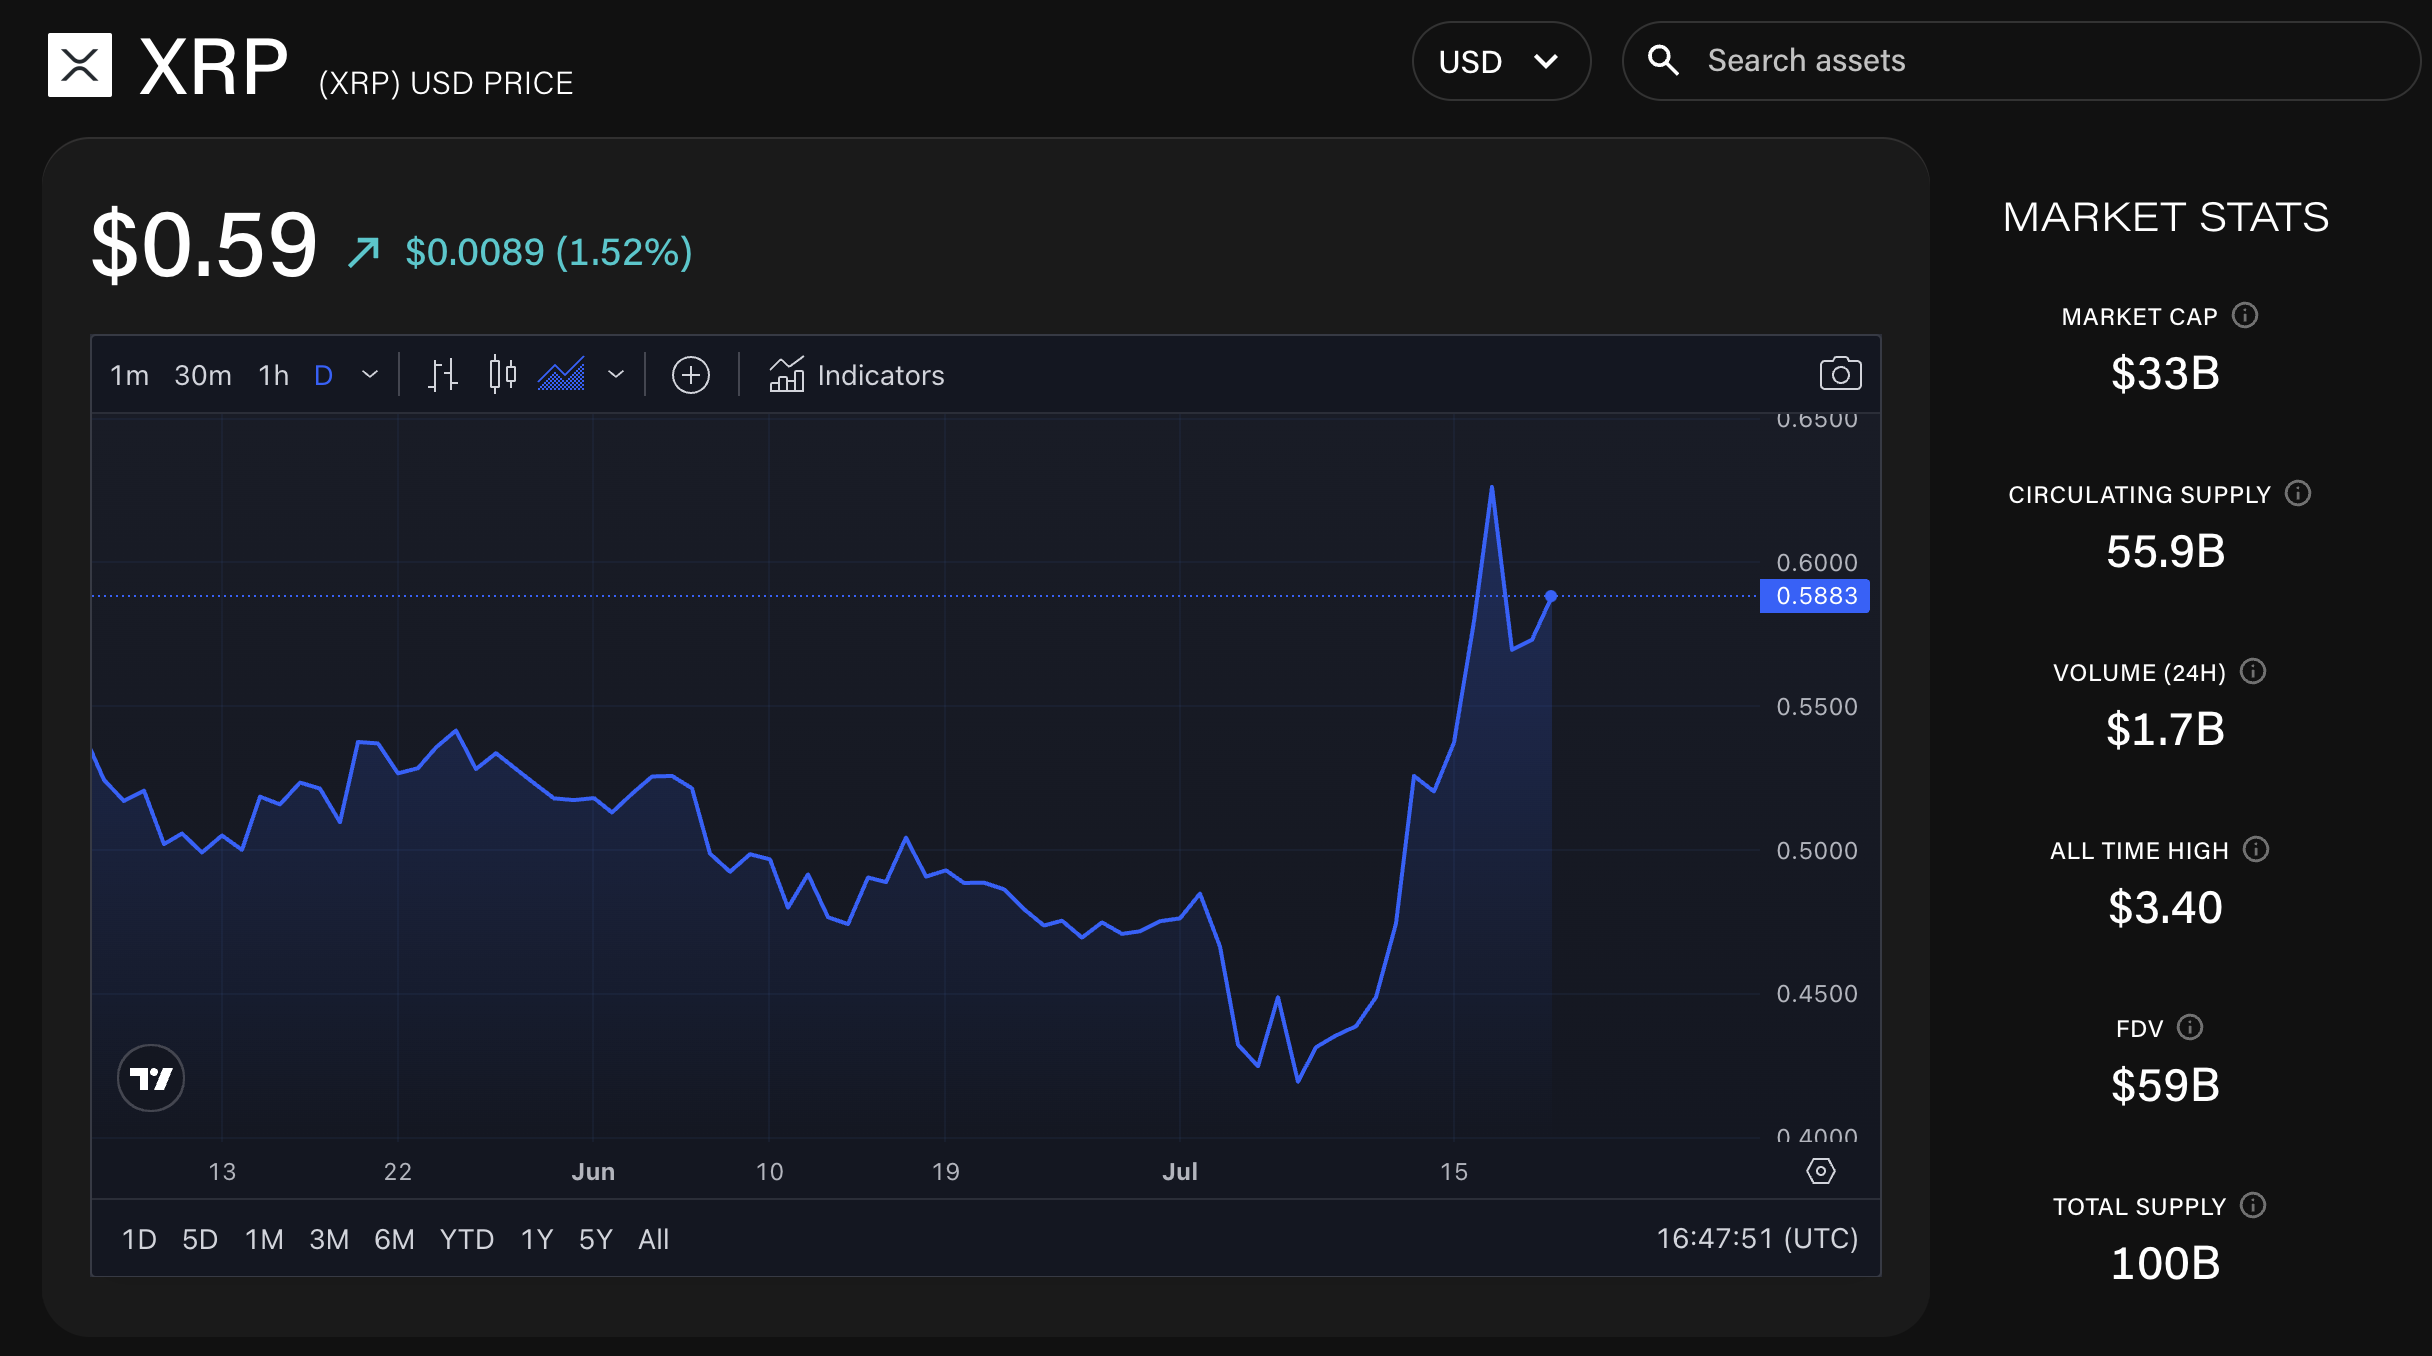2432x1356 pixels.
Task: Click the Market Cap info icon
Action: 2245,316
